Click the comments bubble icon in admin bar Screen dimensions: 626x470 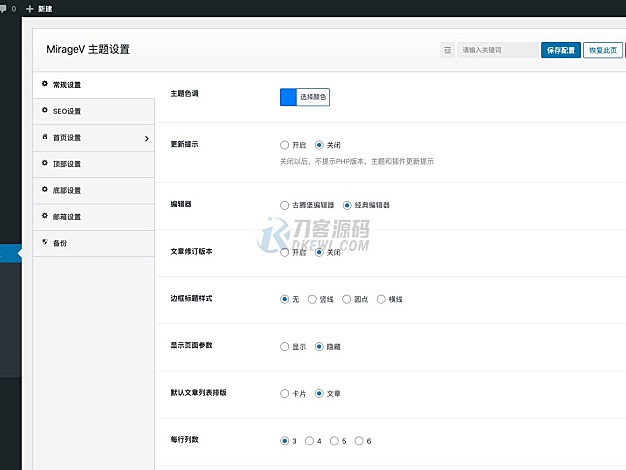[x=3, y=8]
